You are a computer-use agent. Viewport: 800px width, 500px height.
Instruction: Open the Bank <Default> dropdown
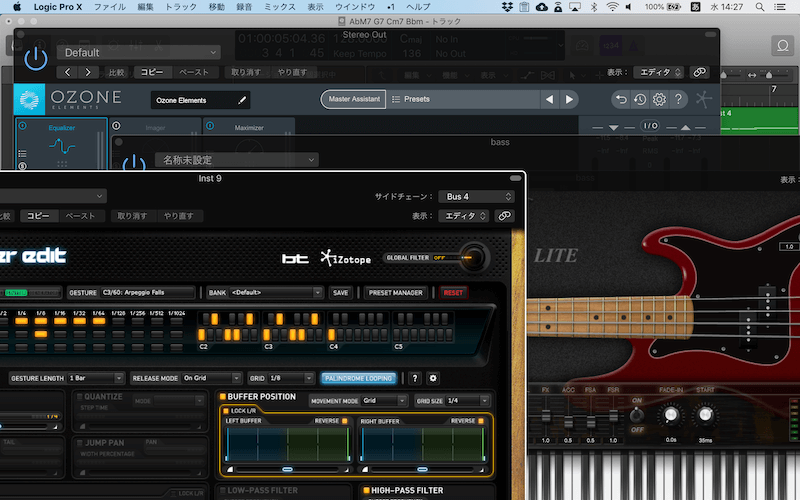[276, 292]
